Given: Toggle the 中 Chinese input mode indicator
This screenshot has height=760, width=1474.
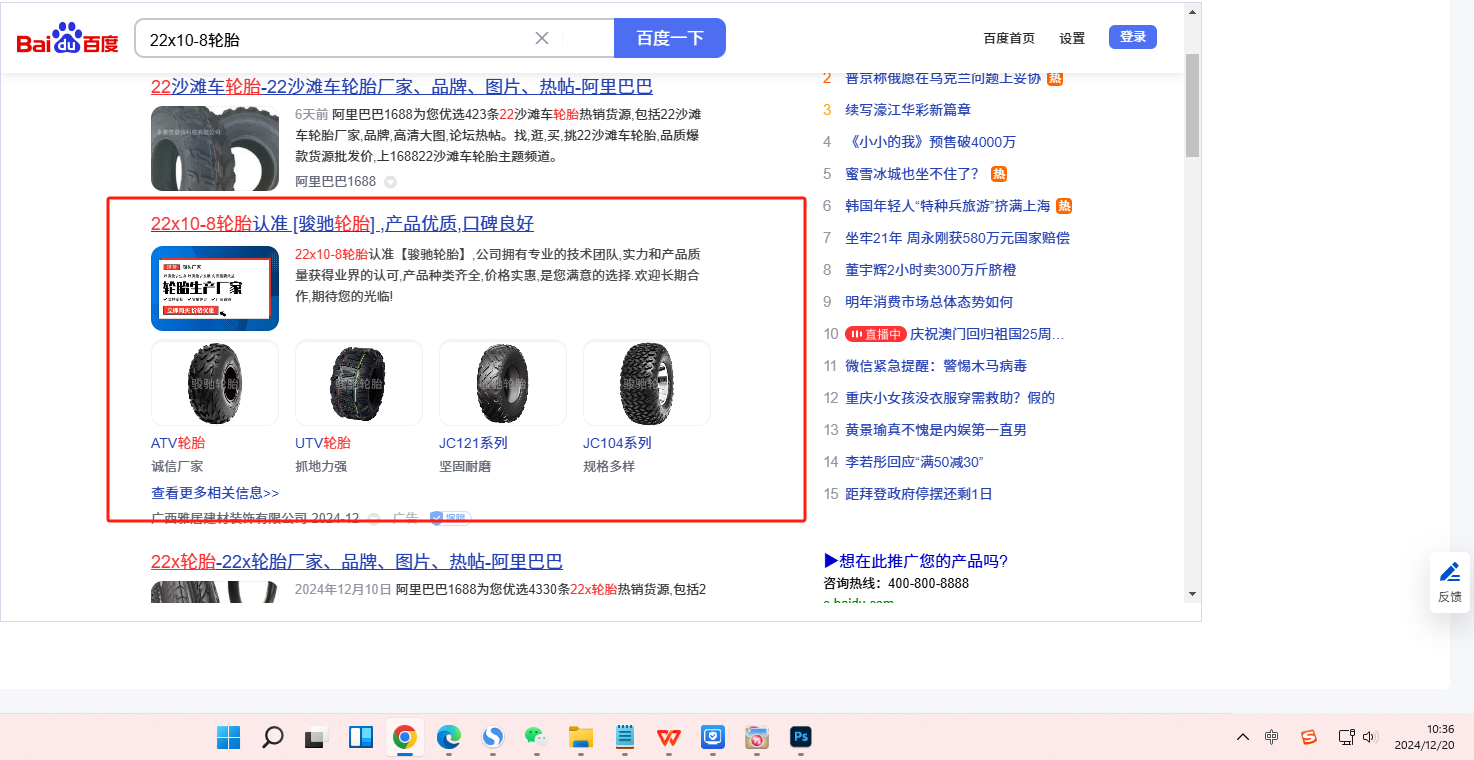Looking at the screenshot, I should click(1271, 737).
